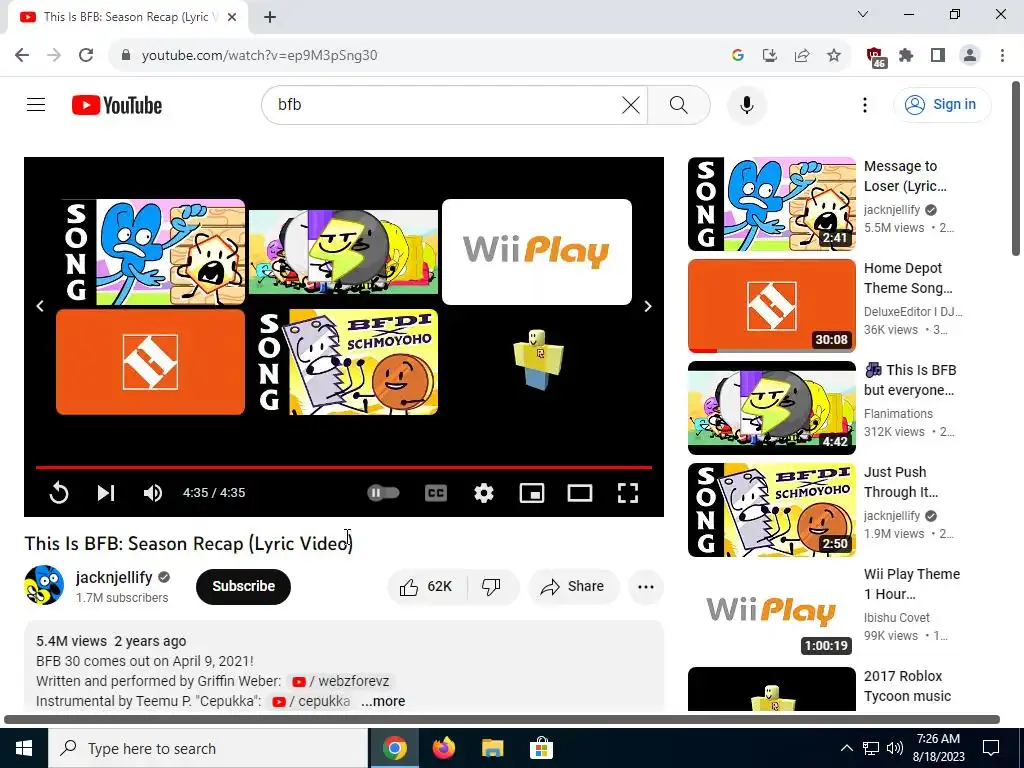
Task: Click the address bar URL
Action: 259,55
